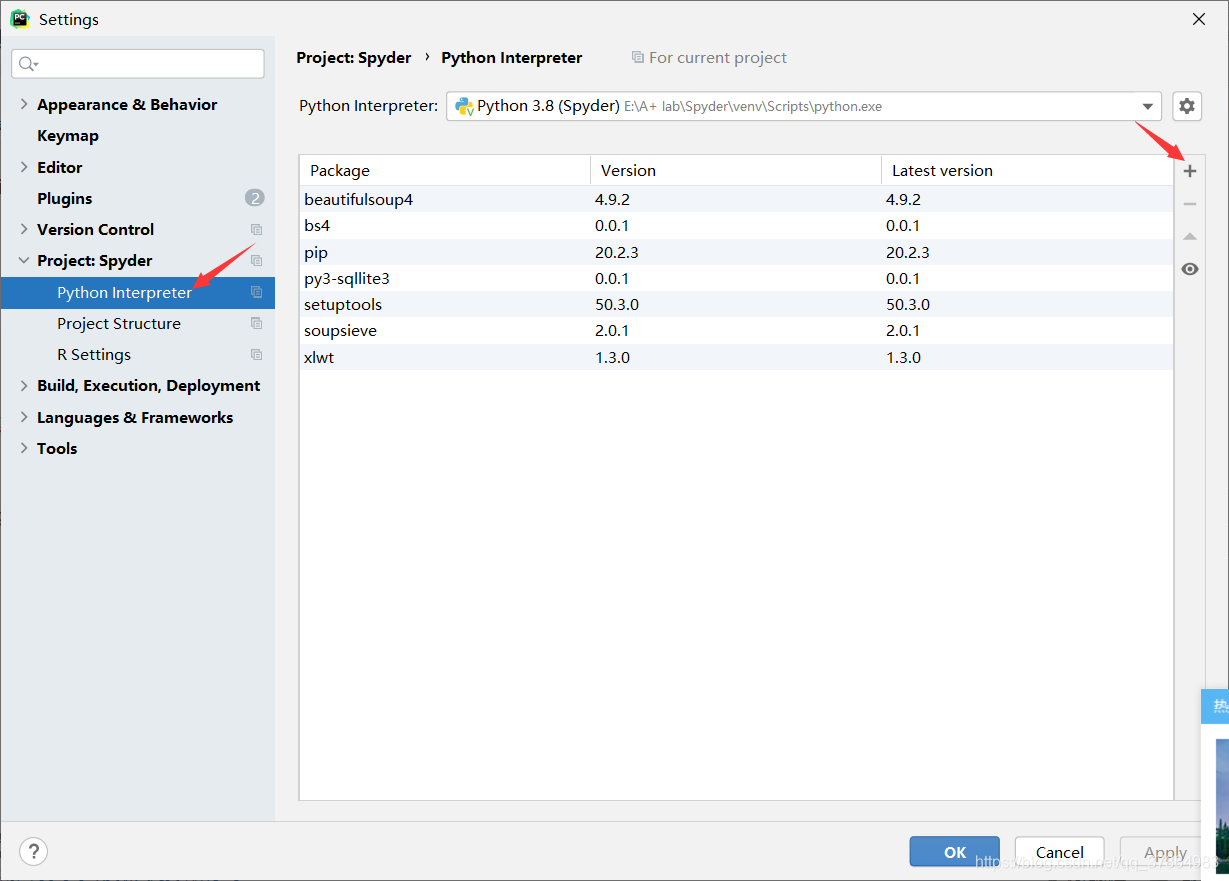Click latest version 2.0.1 of soupsieve
The image size is (1229, 881).
903,330
